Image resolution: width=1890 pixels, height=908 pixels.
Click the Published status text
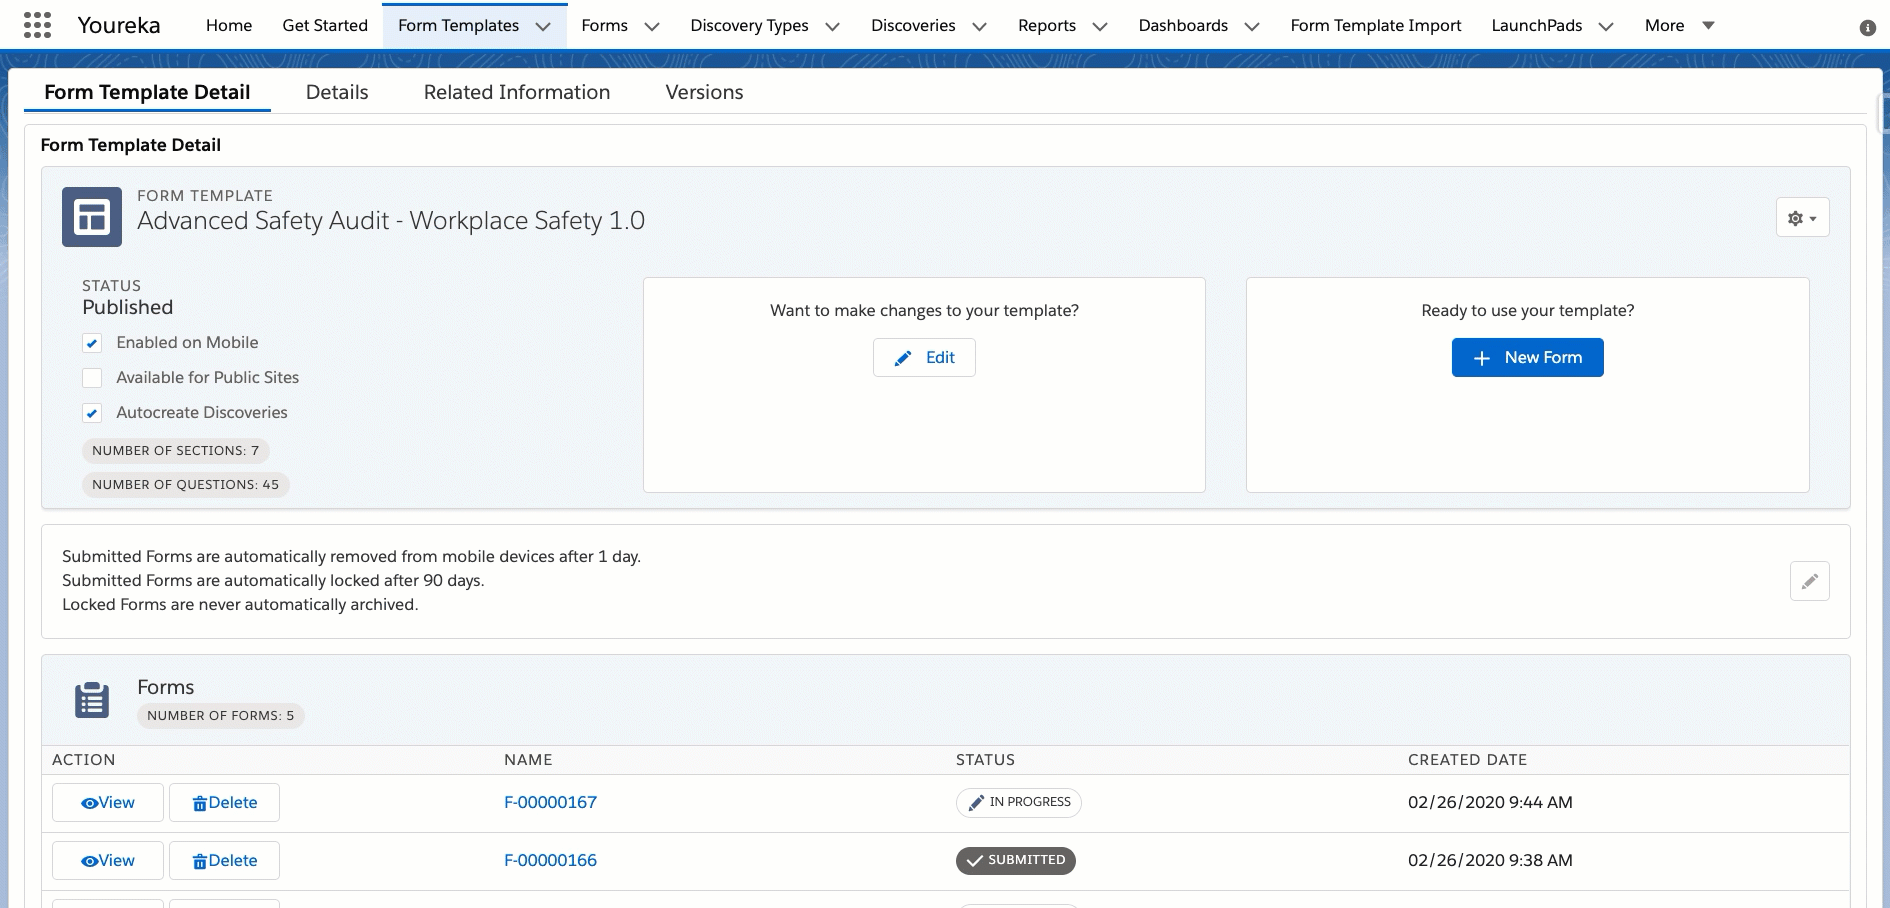[x=128, y=307]
